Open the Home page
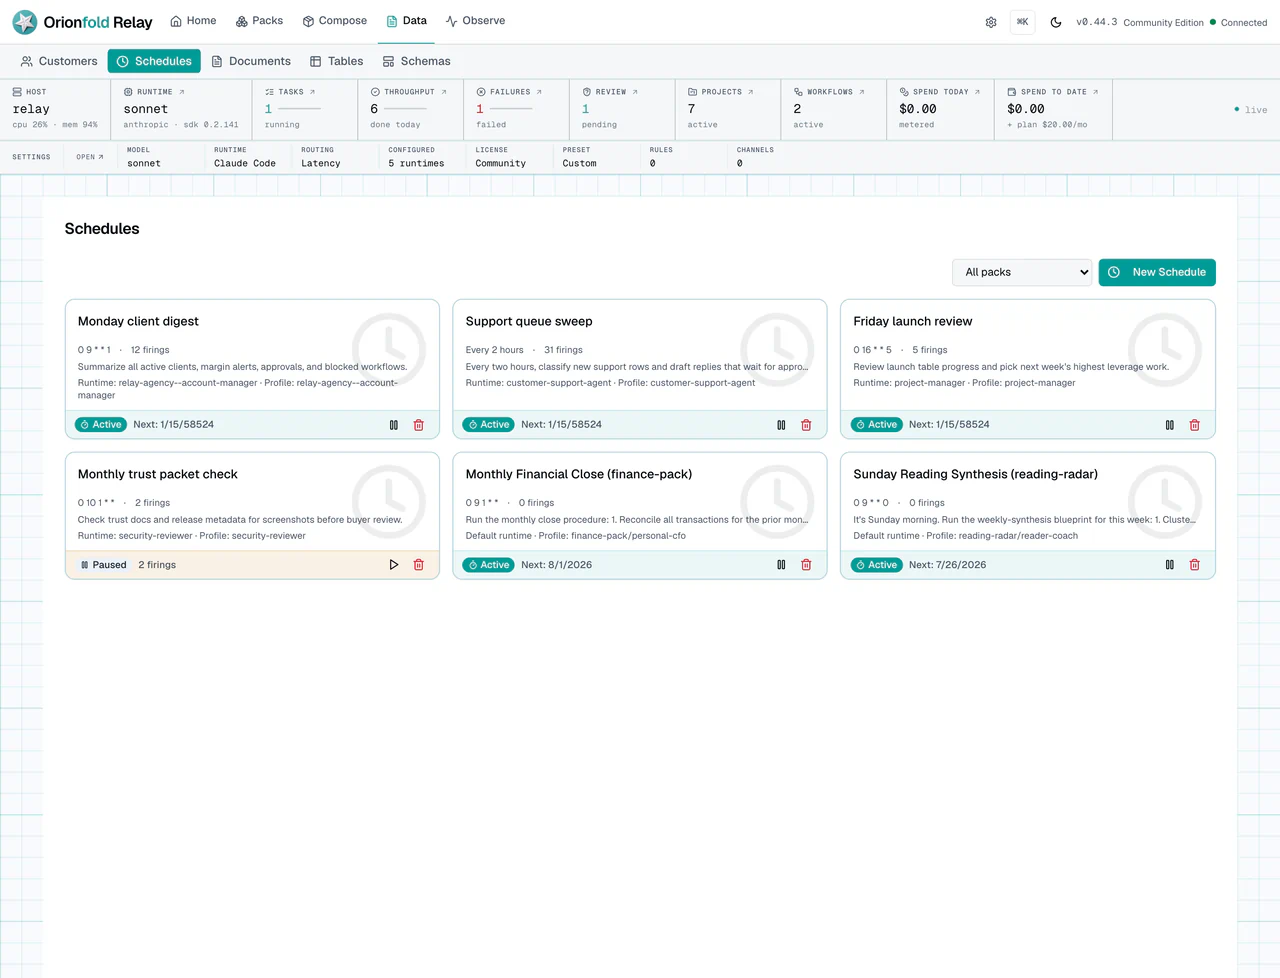The image size is (1280, 978). point(193,21)
